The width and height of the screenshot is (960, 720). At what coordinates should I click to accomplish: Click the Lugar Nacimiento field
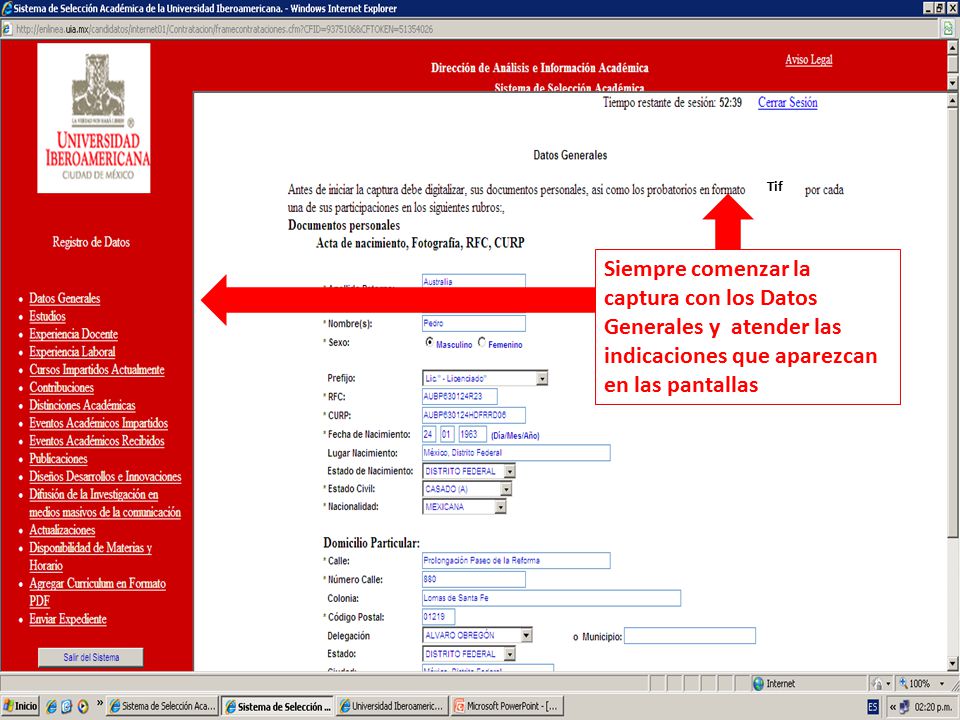[x=516, y=453]
